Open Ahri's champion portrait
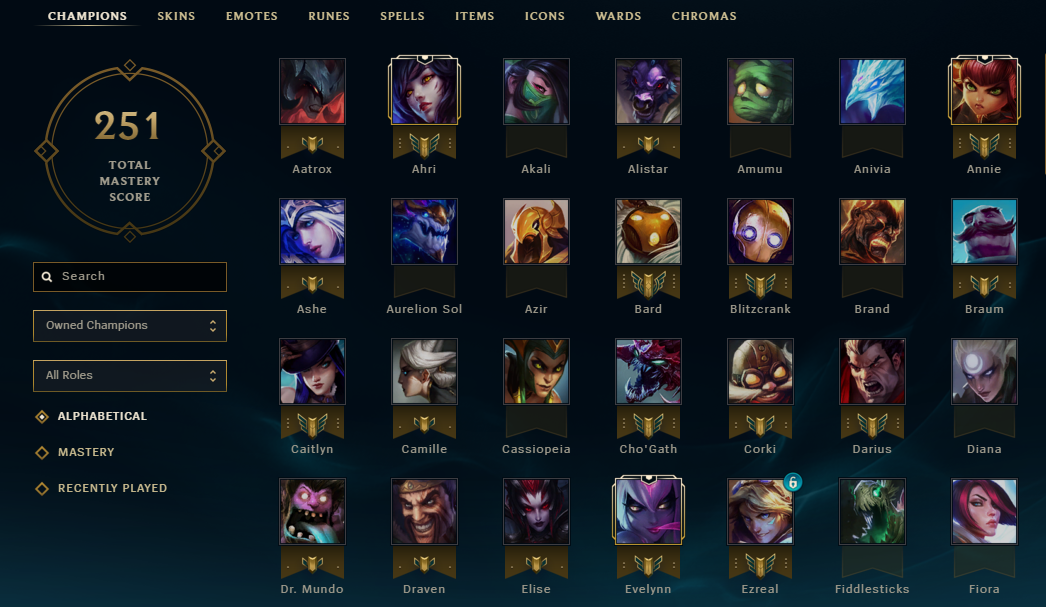This screenshot has height=607, width=1046. 424,91
